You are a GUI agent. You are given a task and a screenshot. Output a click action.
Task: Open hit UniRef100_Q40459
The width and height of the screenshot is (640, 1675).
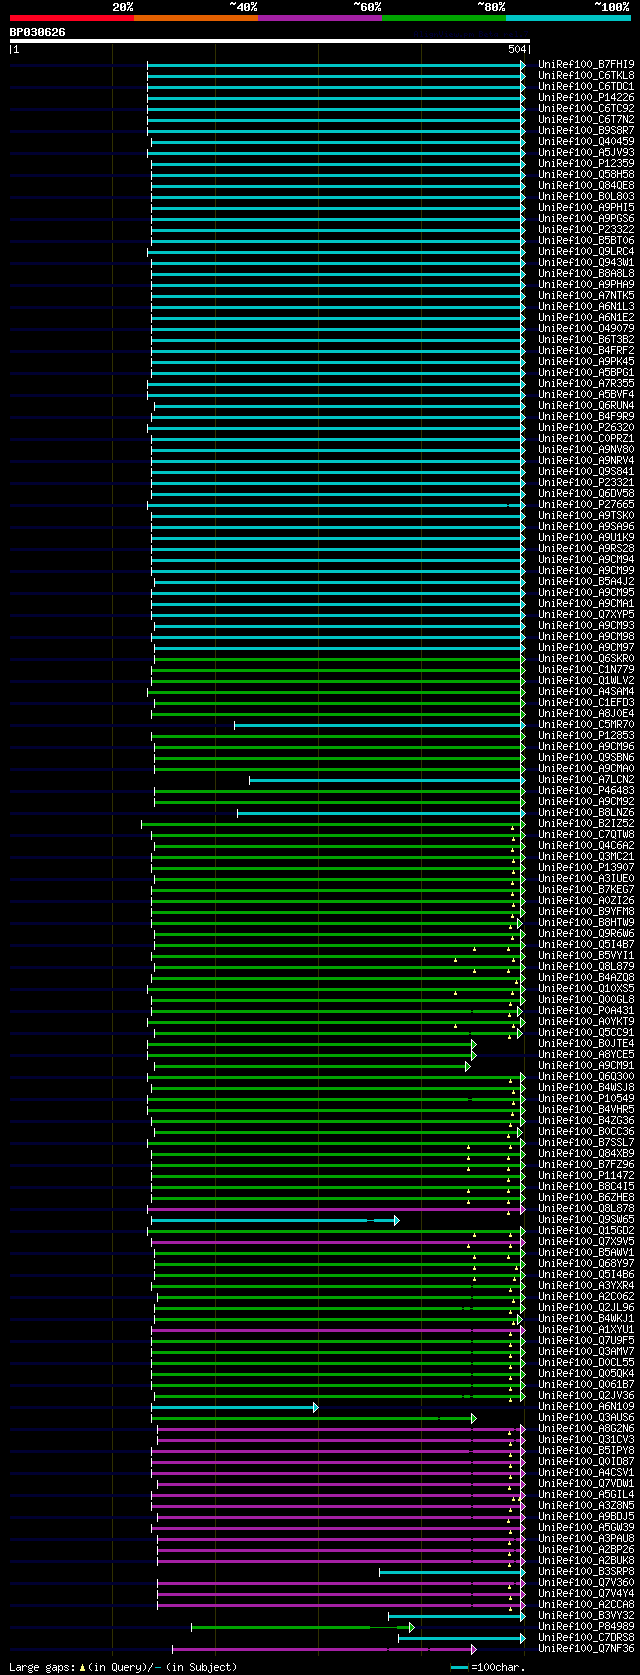586,141
